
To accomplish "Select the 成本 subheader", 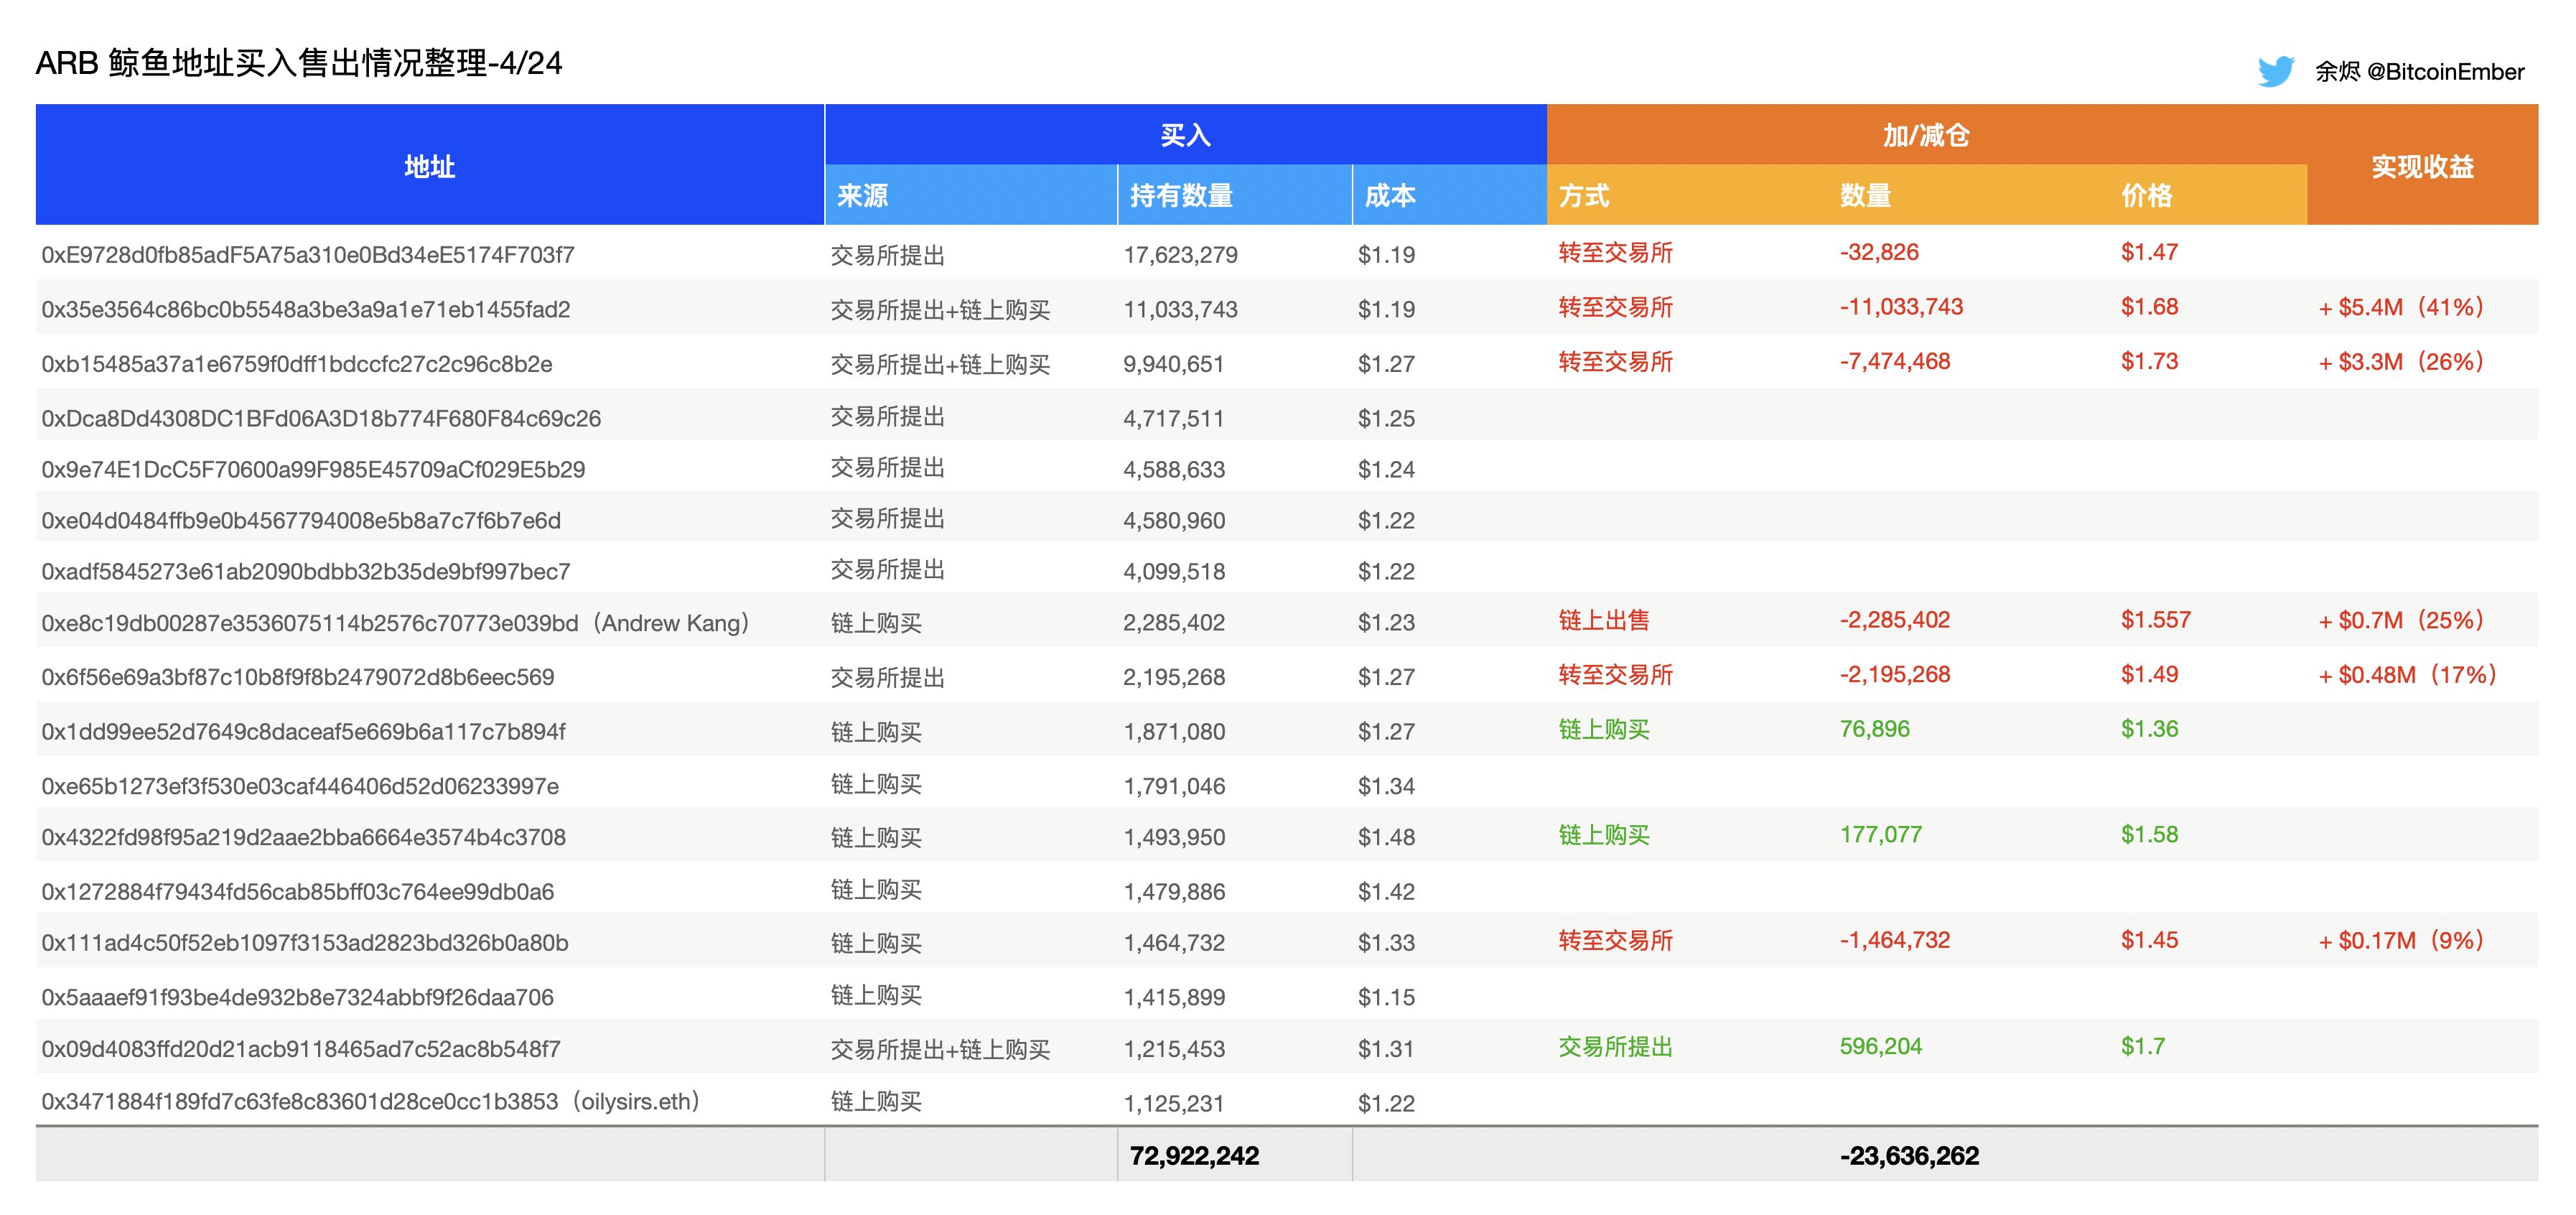I will click(1390, 195).
